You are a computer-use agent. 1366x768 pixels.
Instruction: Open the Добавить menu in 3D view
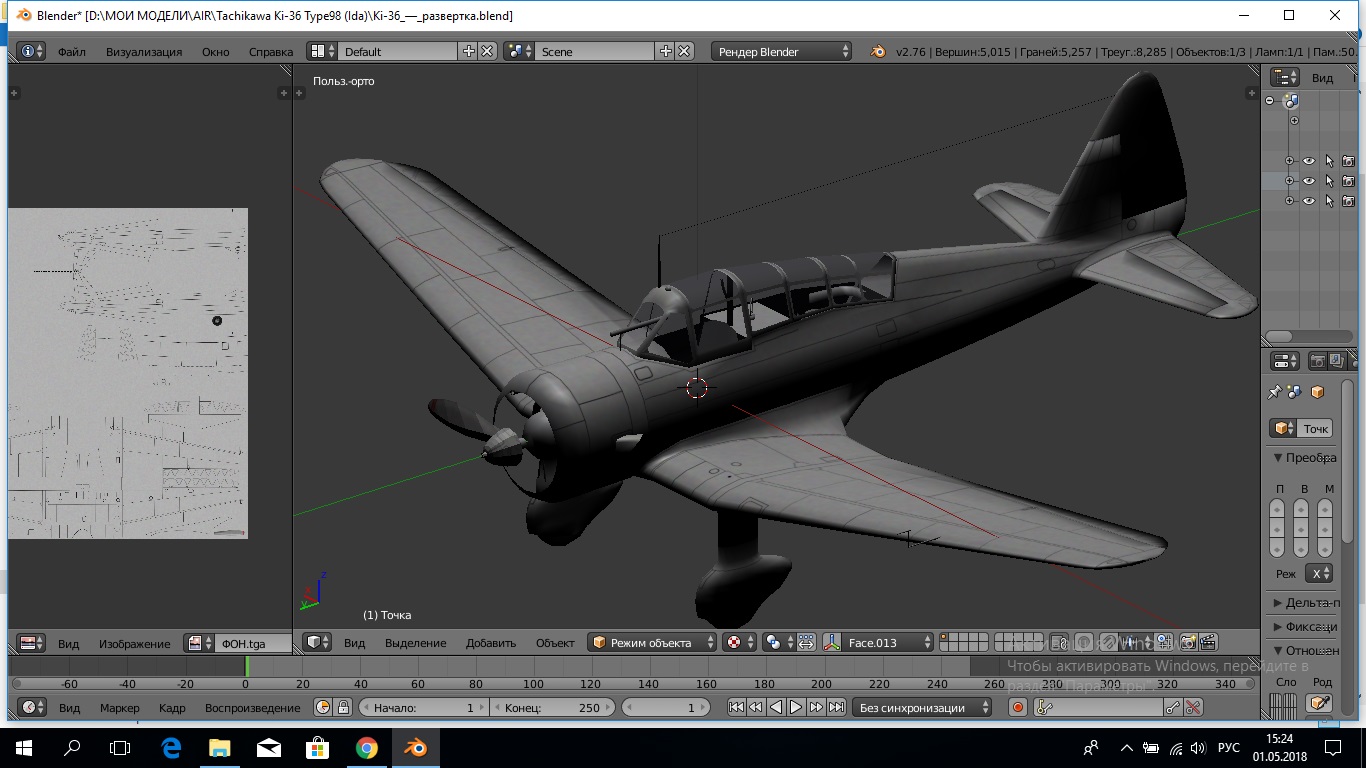tap(490, 643)
